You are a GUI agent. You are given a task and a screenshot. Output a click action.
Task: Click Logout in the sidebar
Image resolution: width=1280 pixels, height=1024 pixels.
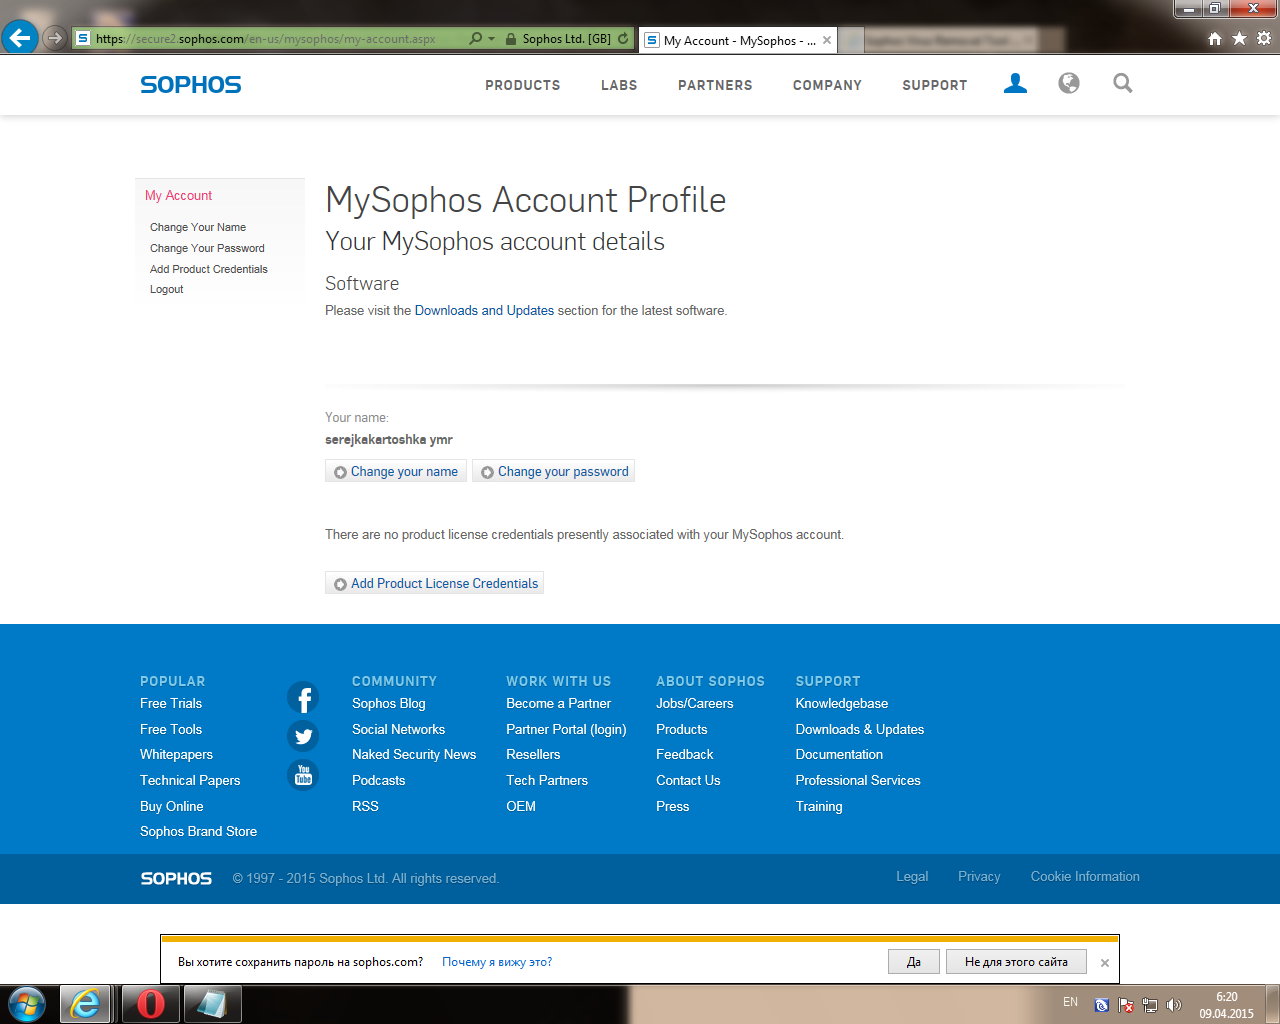coord(167,289)
